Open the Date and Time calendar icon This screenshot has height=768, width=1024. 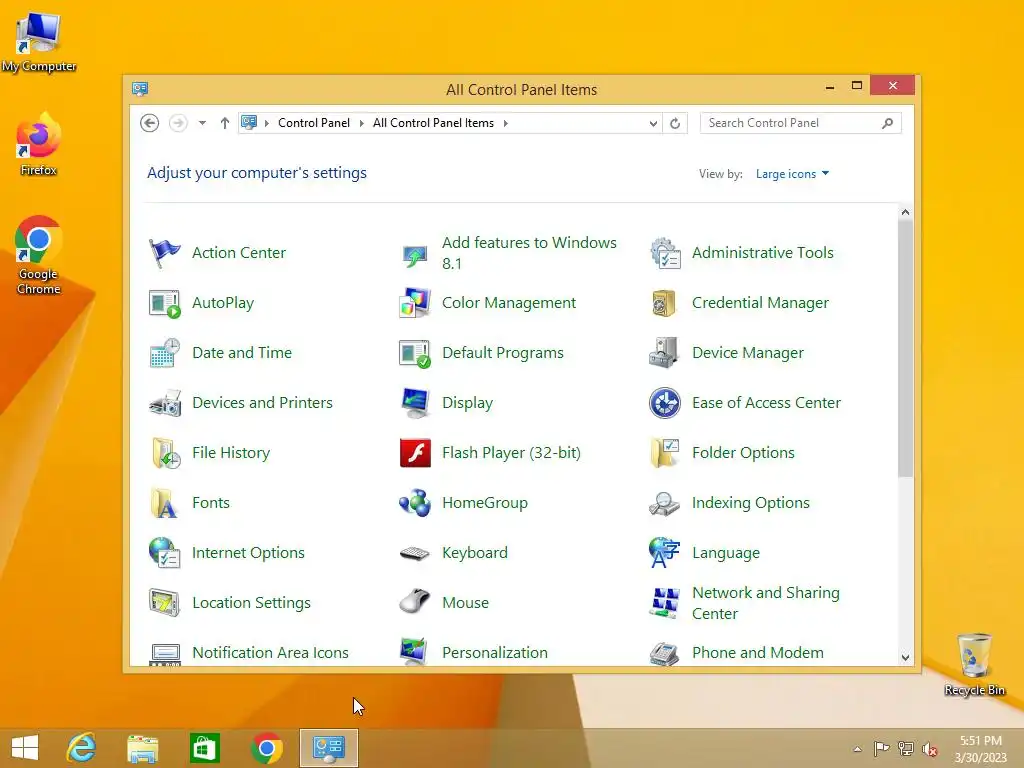[164, 353]
